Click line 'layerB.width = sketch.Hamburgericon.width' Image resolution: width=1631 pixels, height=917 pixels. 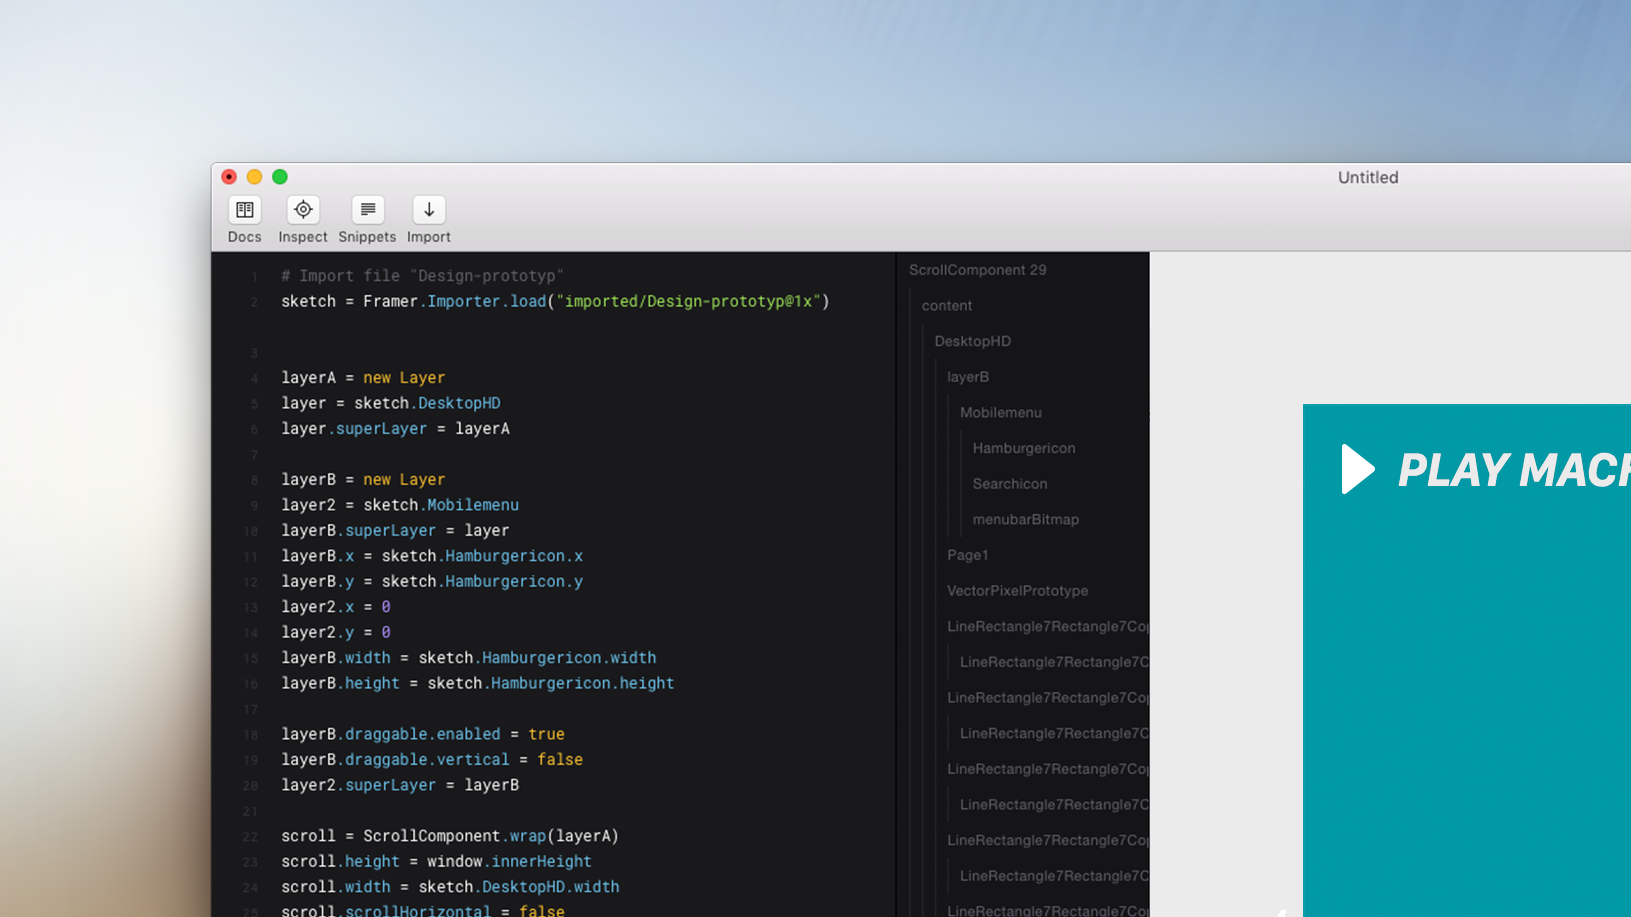tap(469, 658)
